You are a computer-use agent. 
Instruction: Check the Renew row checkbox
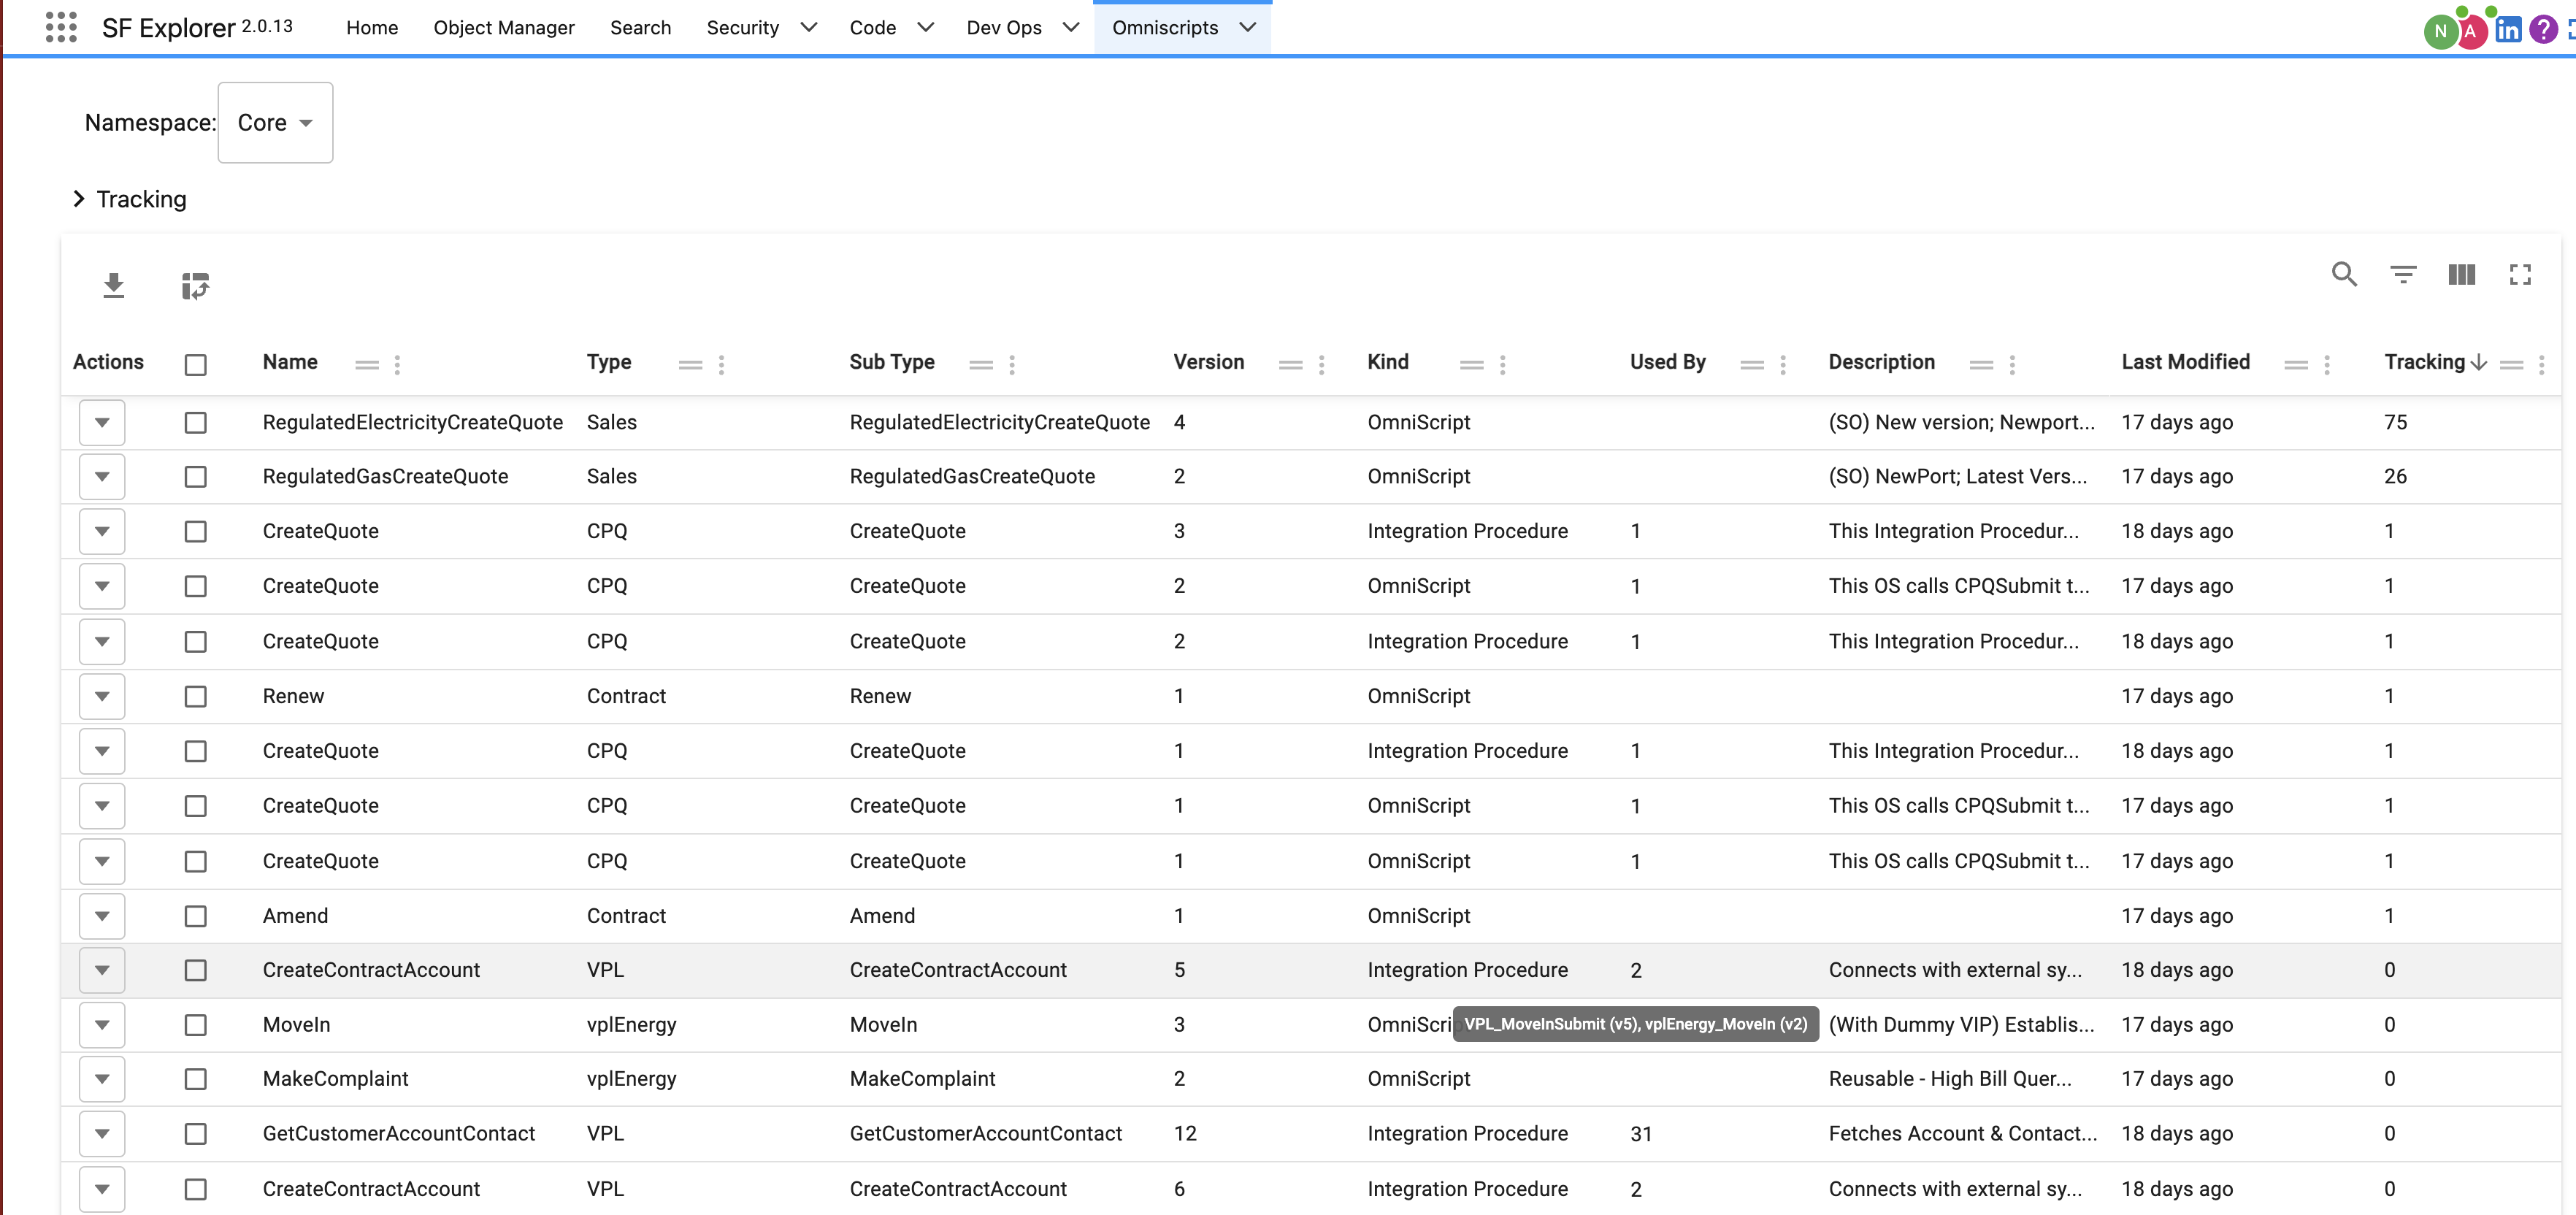196,696
